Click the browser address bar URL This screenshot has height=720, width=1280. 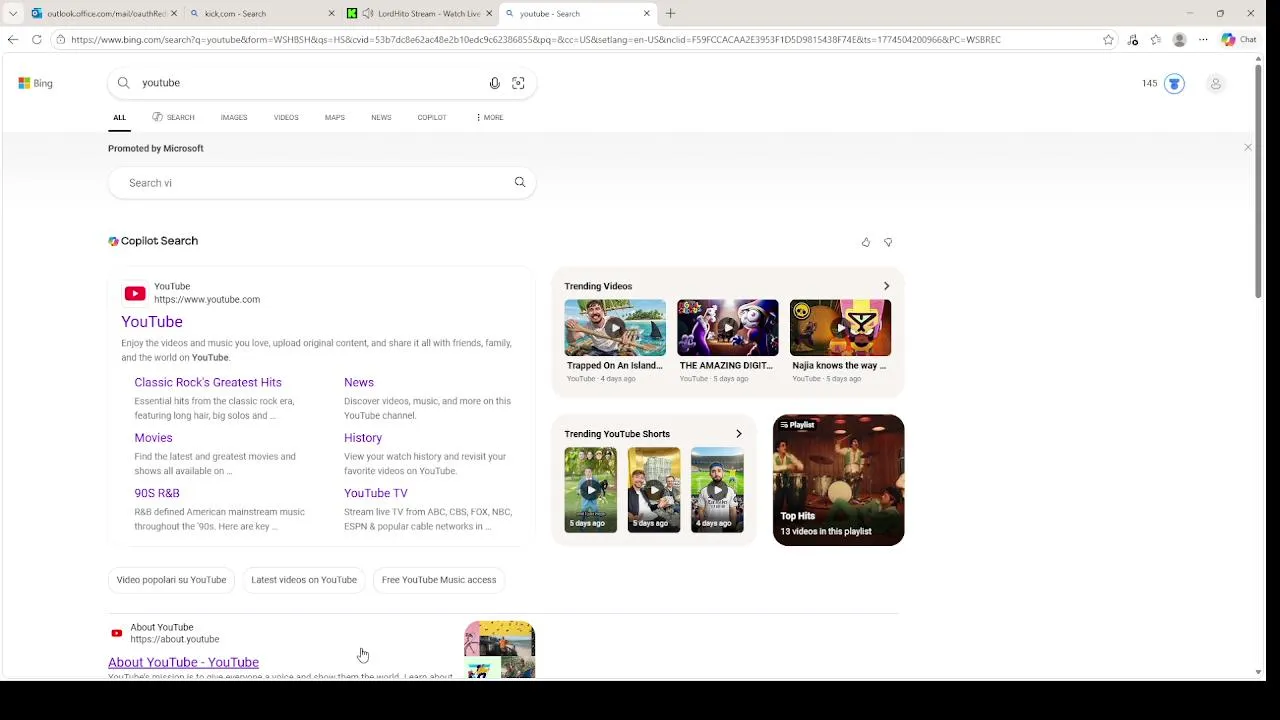tap(536, 40)
